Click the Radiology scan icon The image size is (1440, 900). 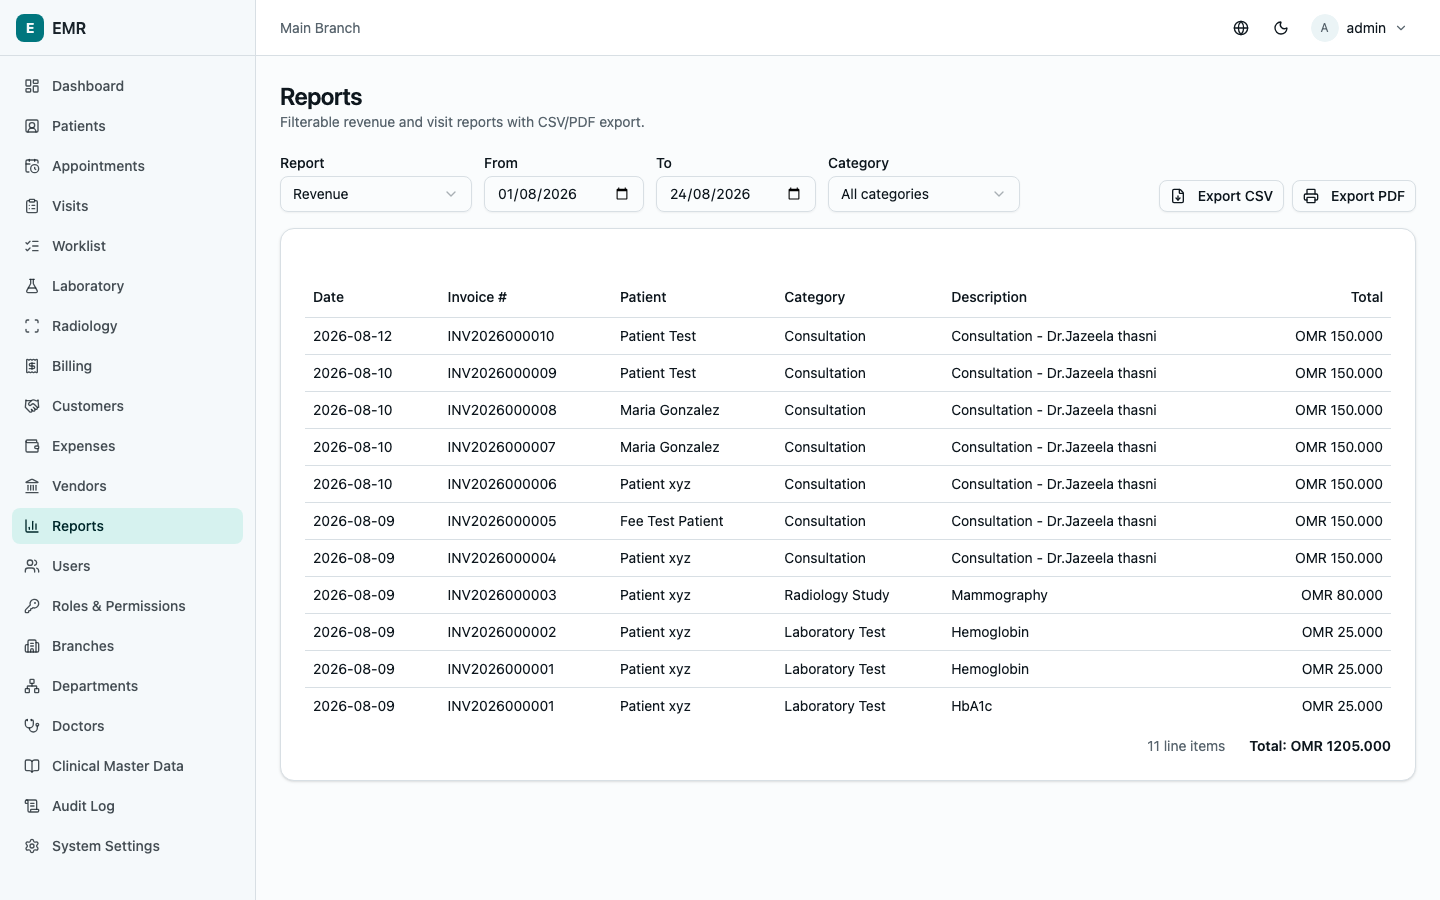(x=32, y=326)
